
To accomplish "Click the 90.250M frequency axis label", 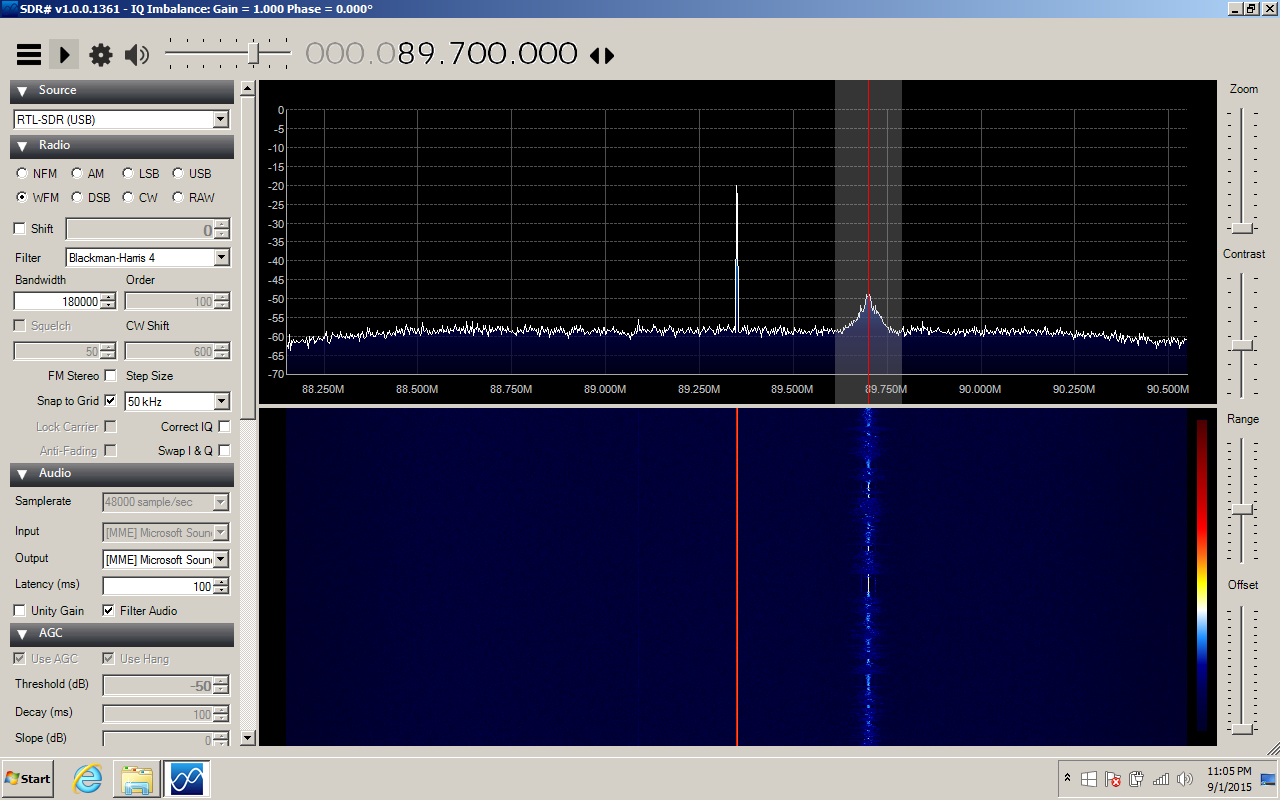I will click(x=1074, y=389).
